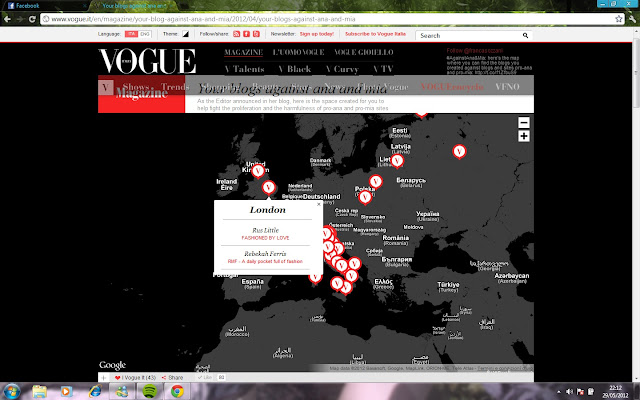The height and width of the screenshot is (400, 640).
Task: Open Windows Explorer from taskbar
Action: tap(40, 391)
